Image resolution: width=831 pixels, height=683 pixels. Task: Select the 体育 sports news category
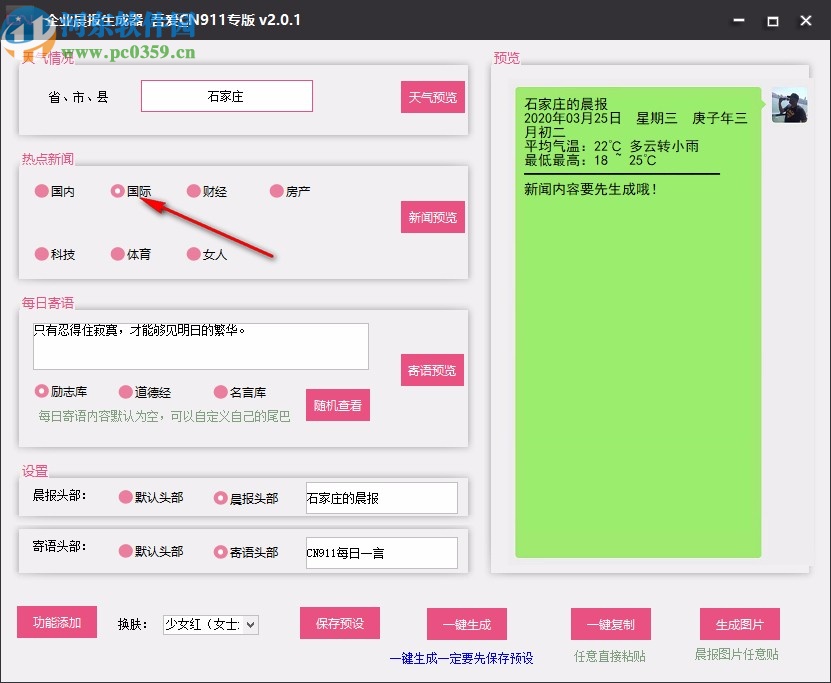(117, 254)
